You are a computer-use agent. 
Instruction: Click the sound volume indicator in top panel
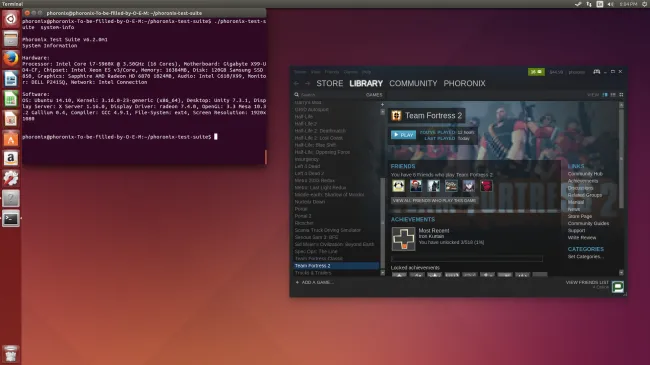[611, 4]
